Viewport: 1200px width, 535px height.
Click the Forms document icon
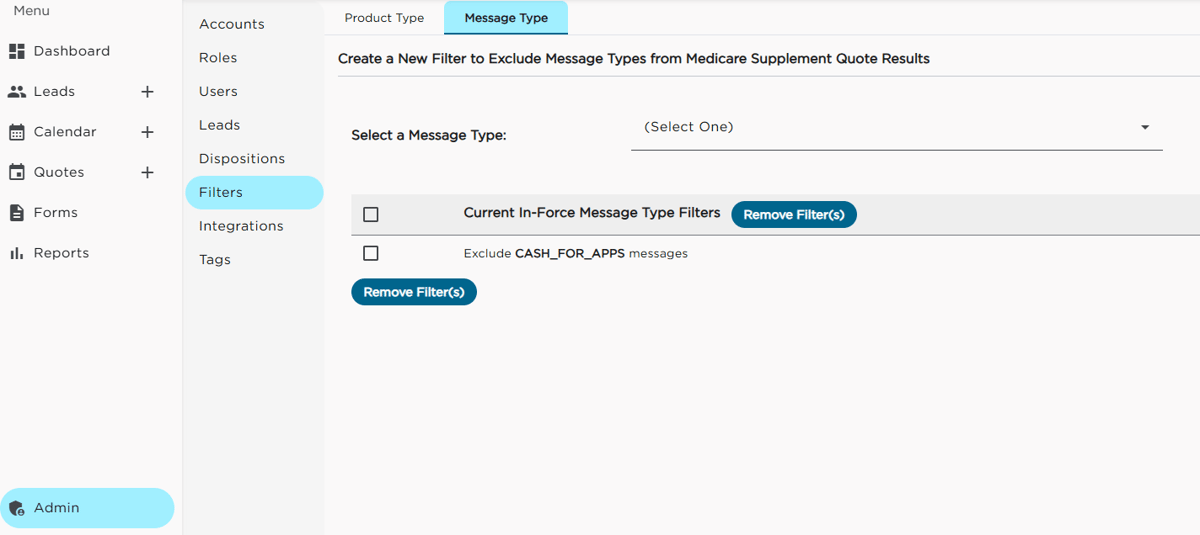point(16,213)
